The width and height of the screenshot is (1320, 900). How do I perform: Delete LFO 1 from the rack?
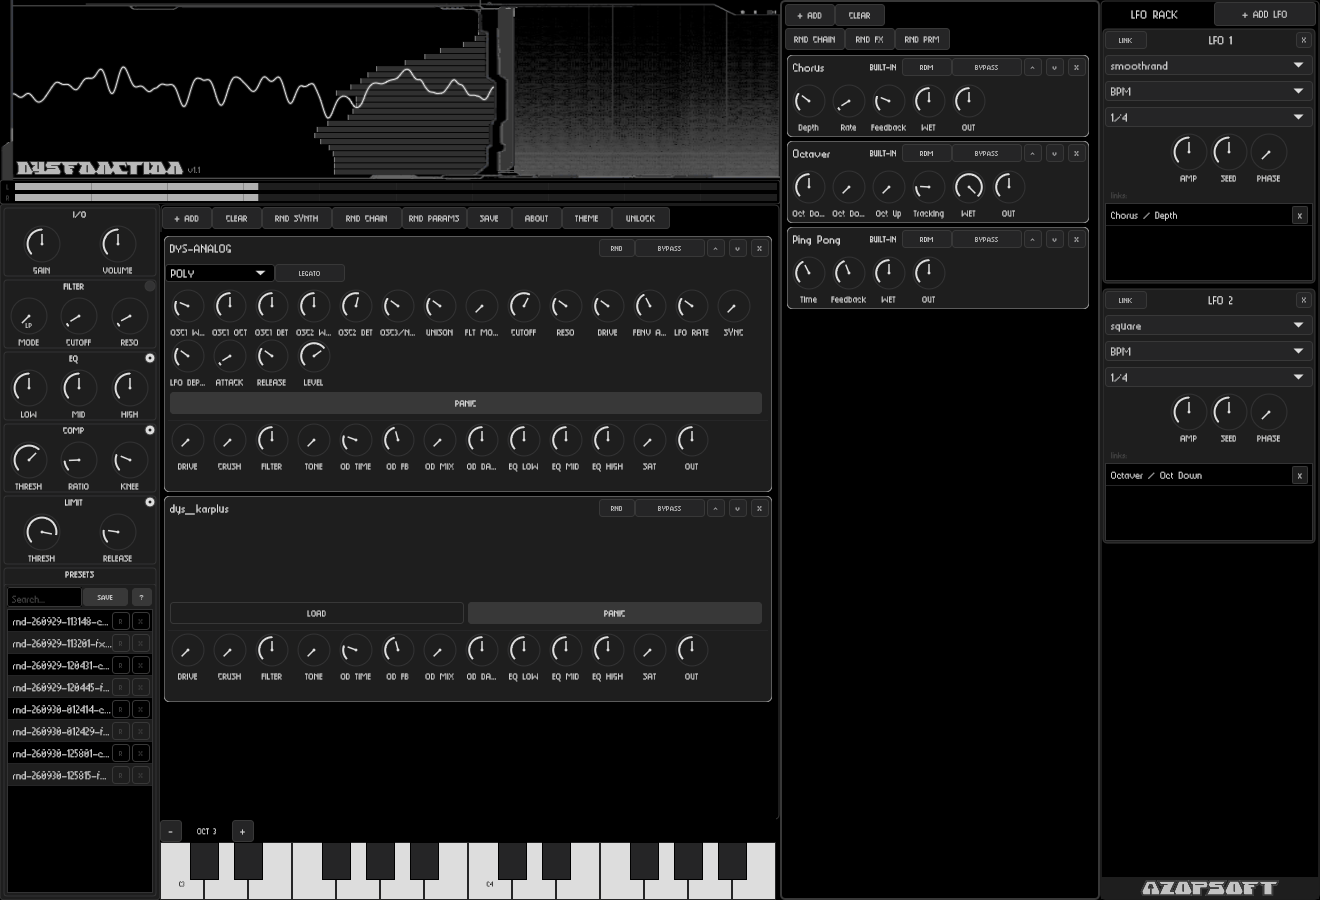tap(1303, 40)
